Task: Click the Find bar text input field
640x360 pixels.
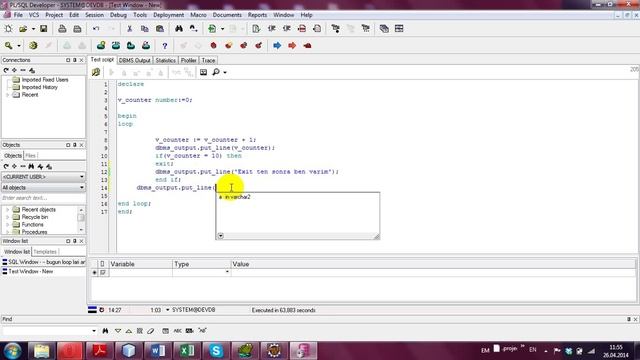Action: click(46, 331)
